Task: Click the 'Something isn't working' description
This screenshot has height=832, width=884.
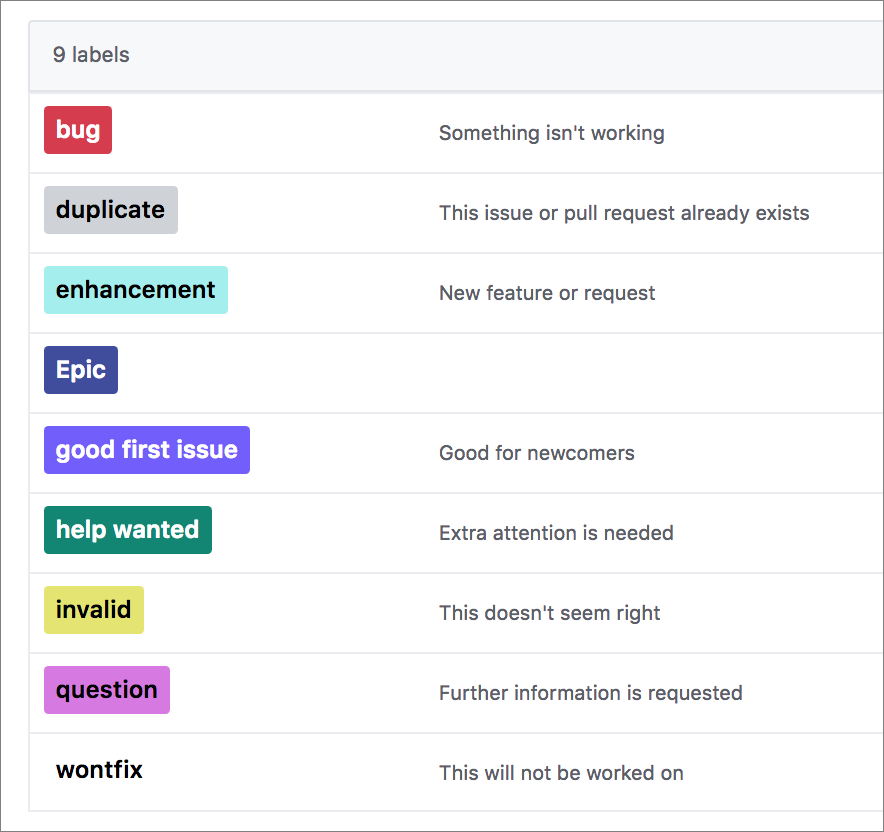Action: click(x=551, y=133)
